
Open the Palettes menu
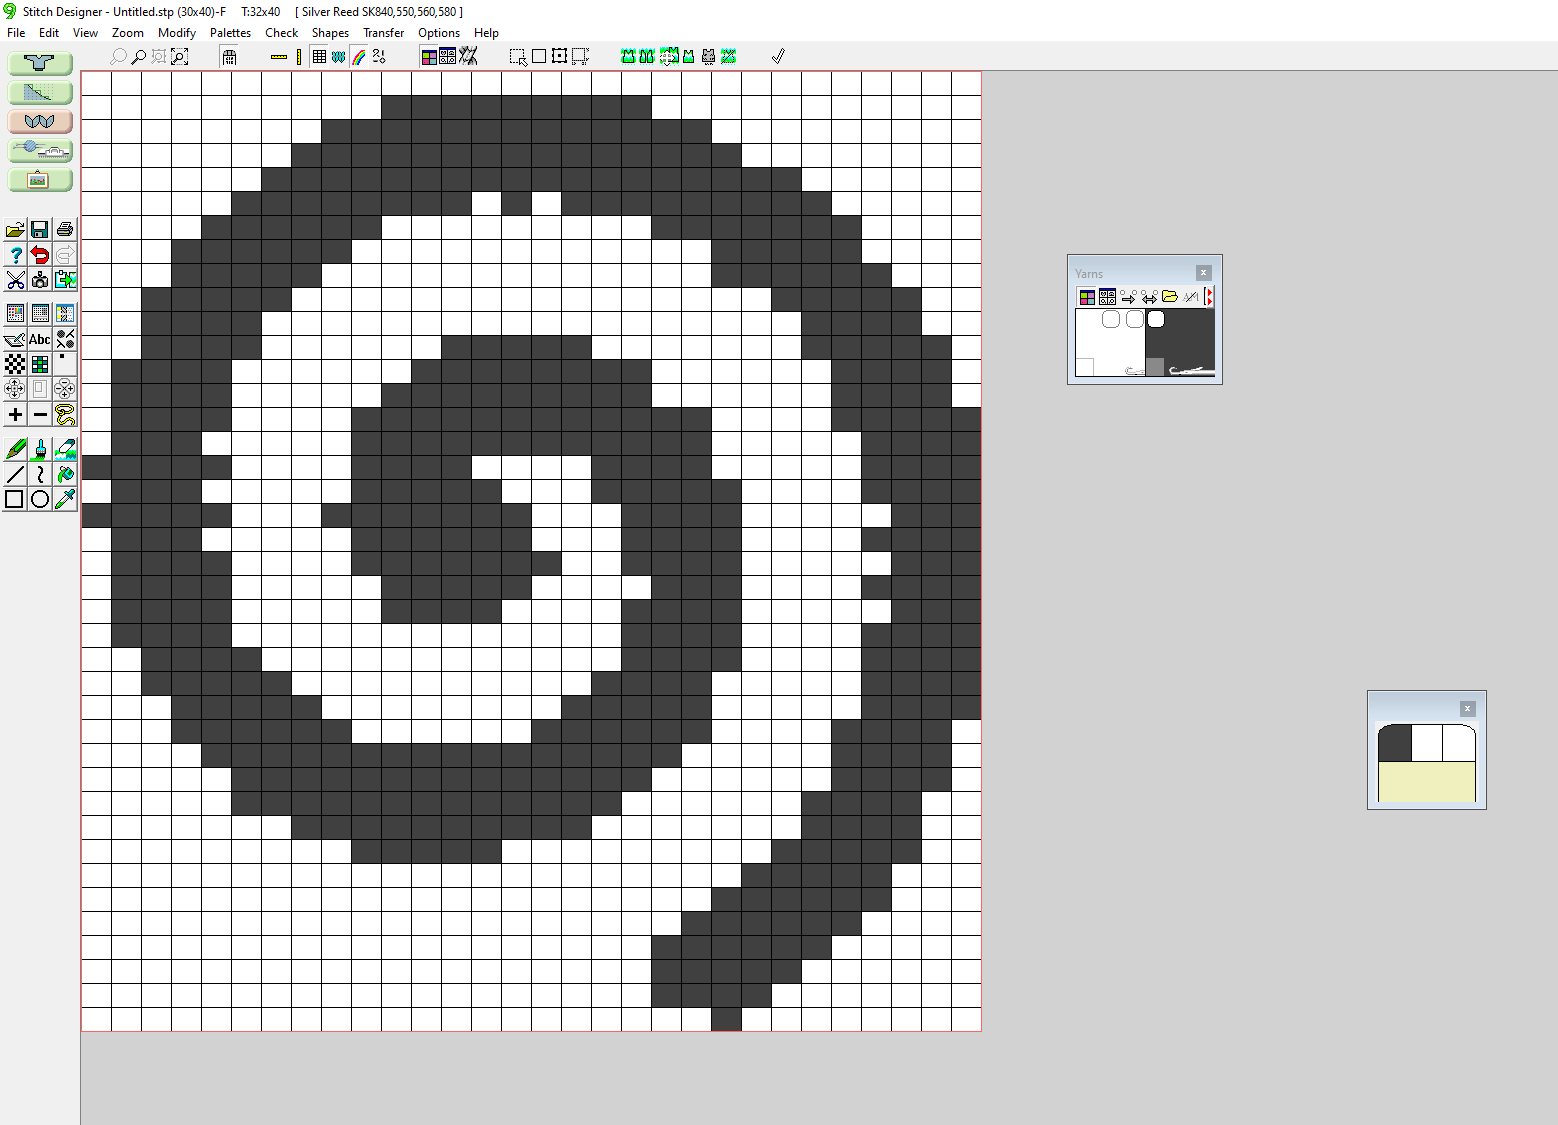click(x=230, y=33)
